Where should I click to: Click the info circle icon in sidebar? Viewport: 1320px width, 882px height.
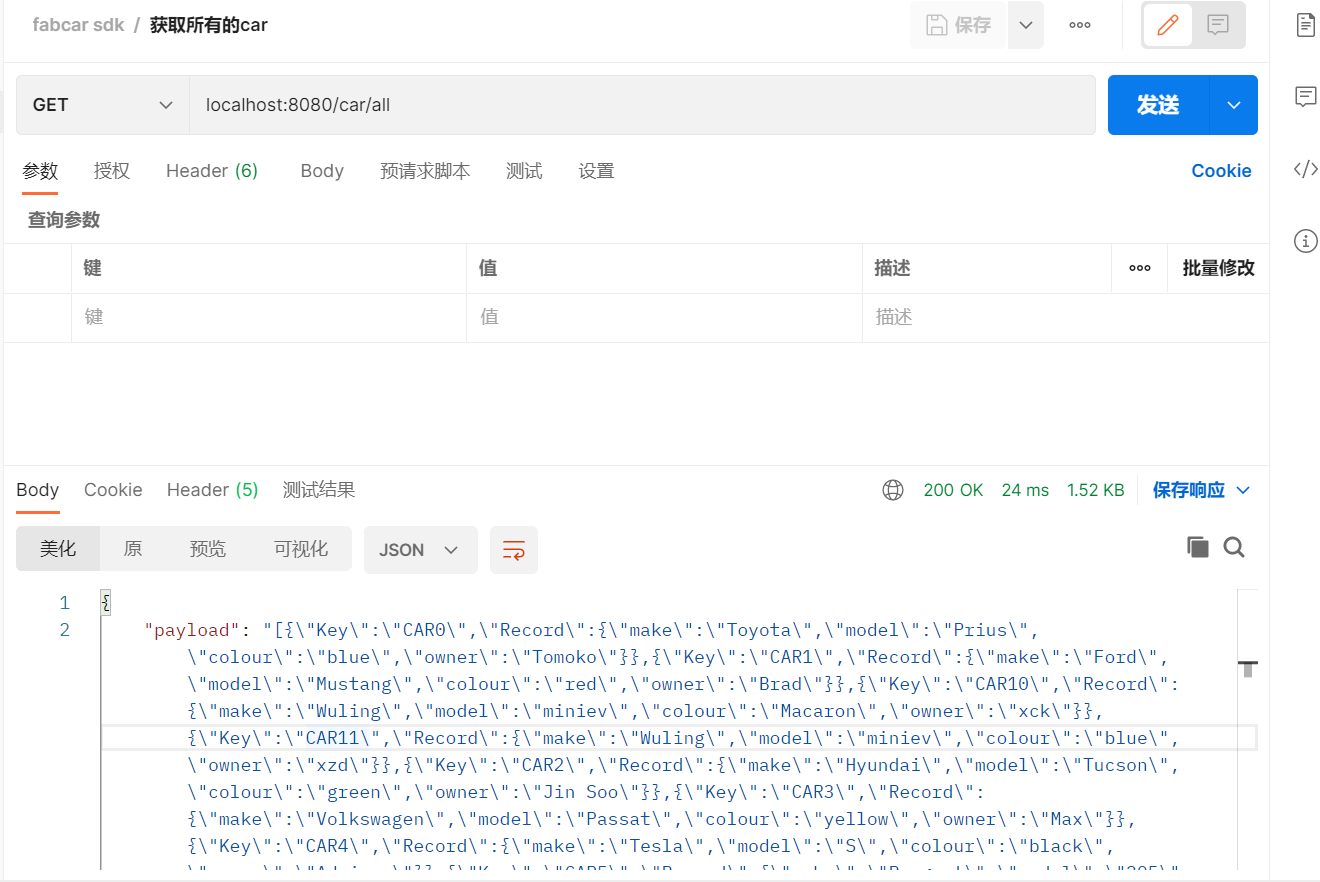click(x=1306, y=240)
